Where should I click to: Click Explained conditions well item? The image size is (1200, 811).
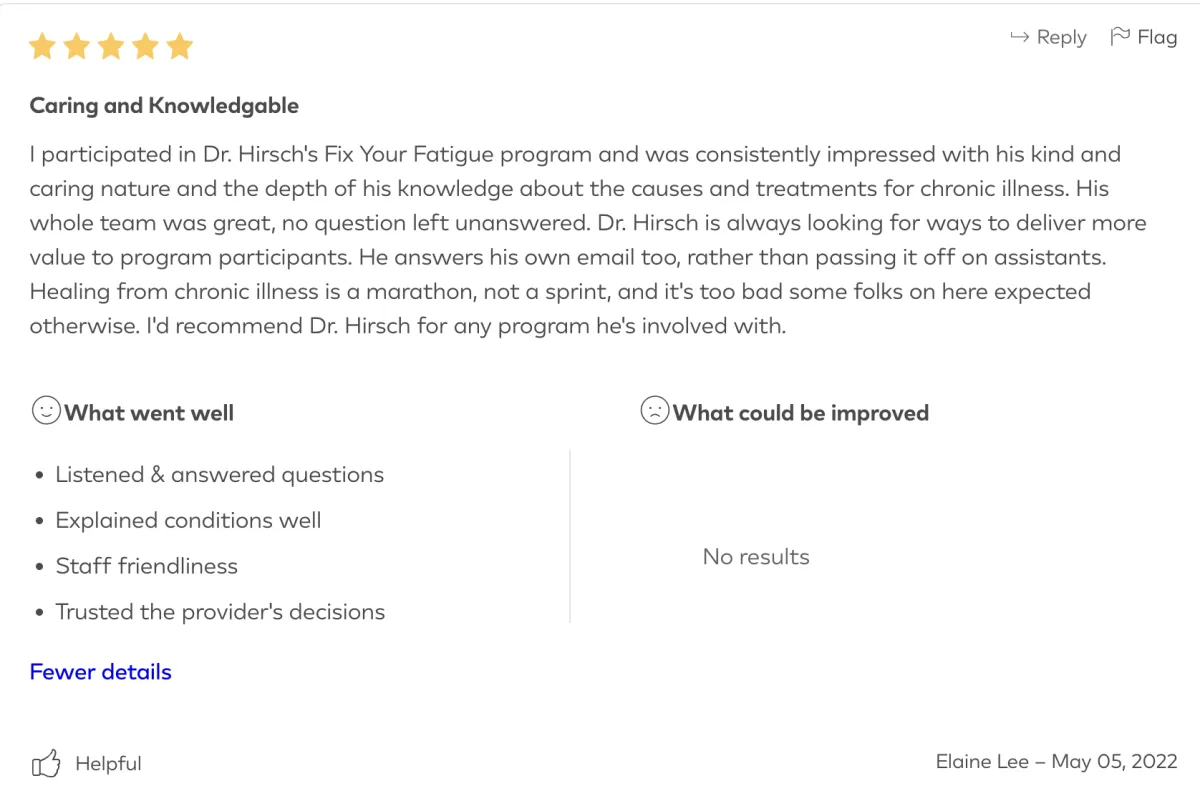pos(188,521)
